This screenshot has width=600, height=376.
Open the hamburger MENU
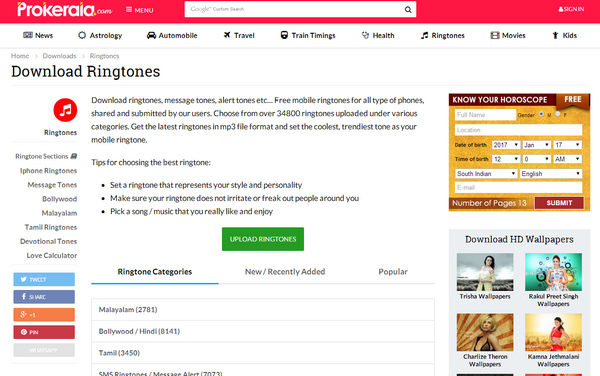(x=140, y=10)
